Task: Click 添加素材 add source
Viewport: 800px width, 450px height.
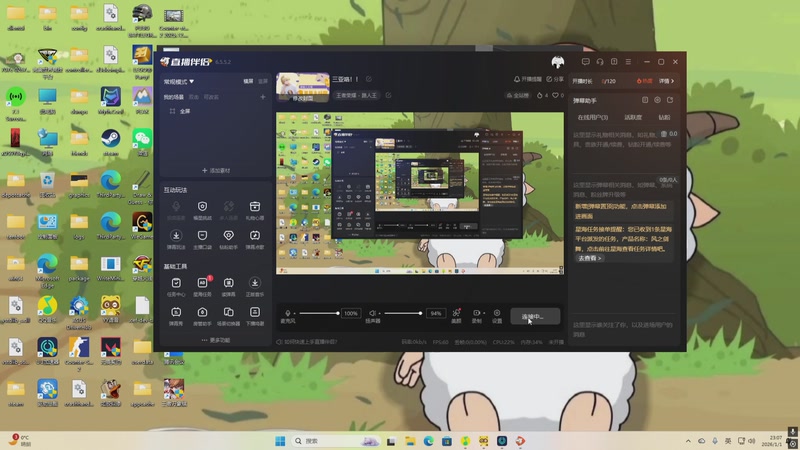Action: tap(216, 170)
